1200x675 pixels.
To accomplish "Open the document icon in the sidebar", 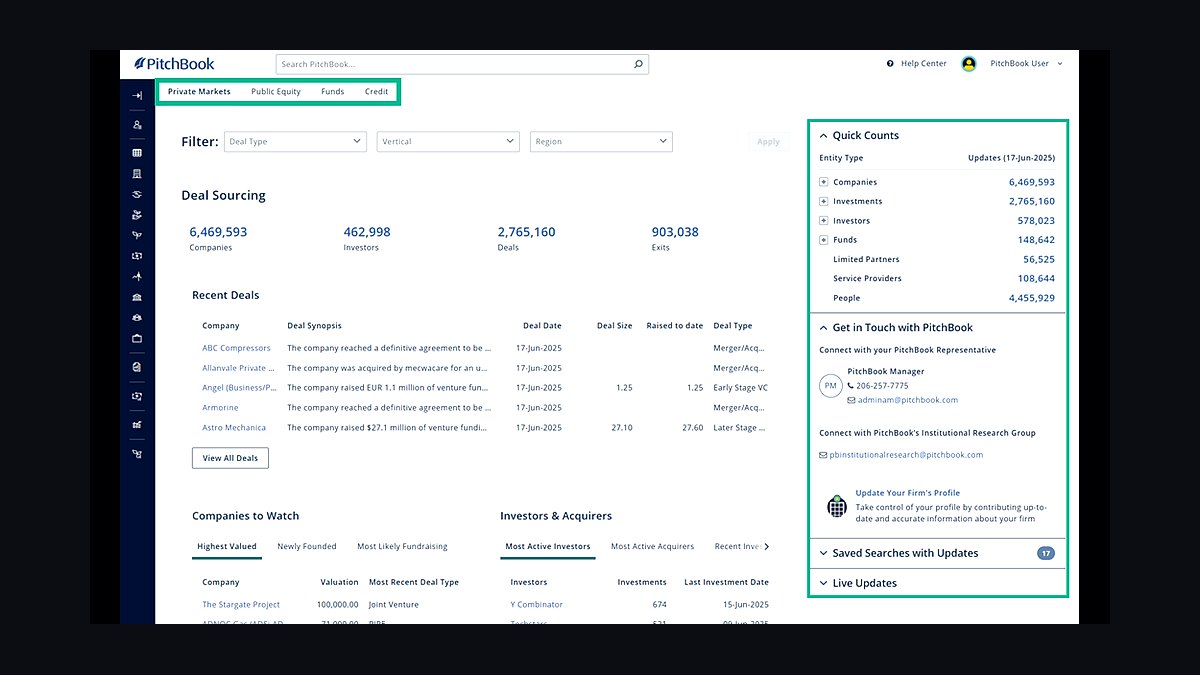I will pyautogui.click(x=137, y=367).
